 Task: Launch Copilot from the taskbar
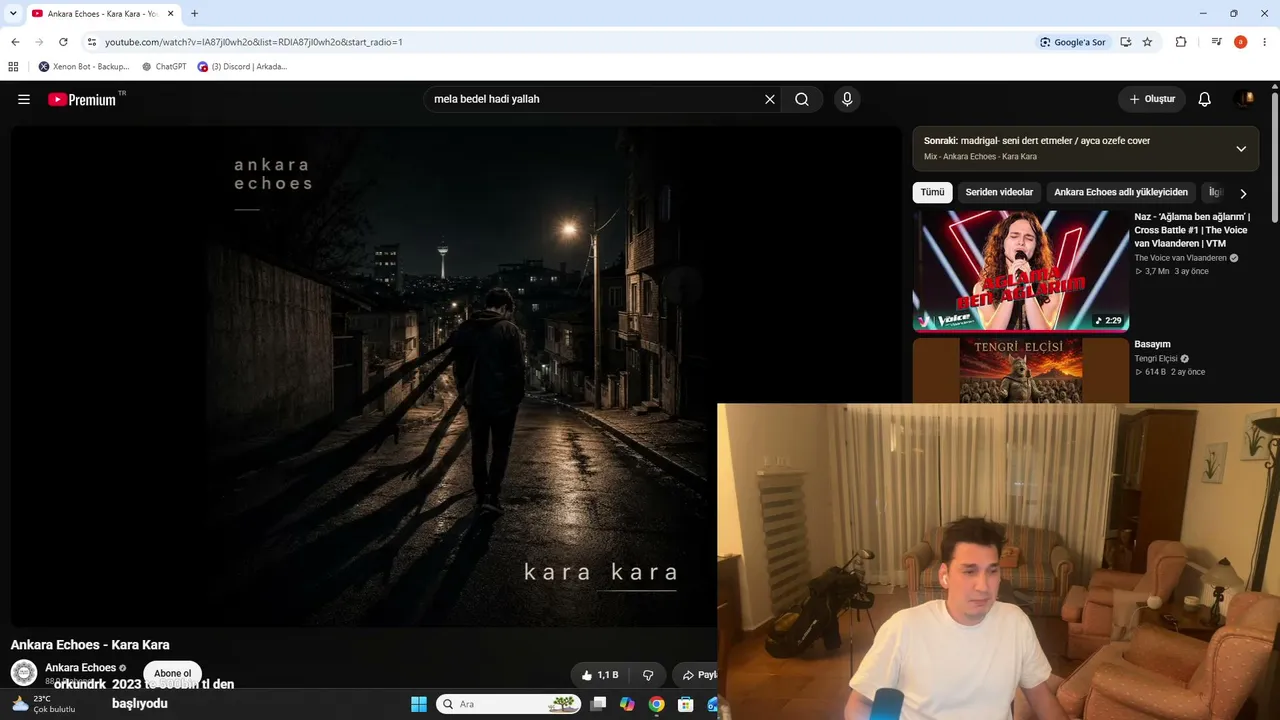pos(627,704)
